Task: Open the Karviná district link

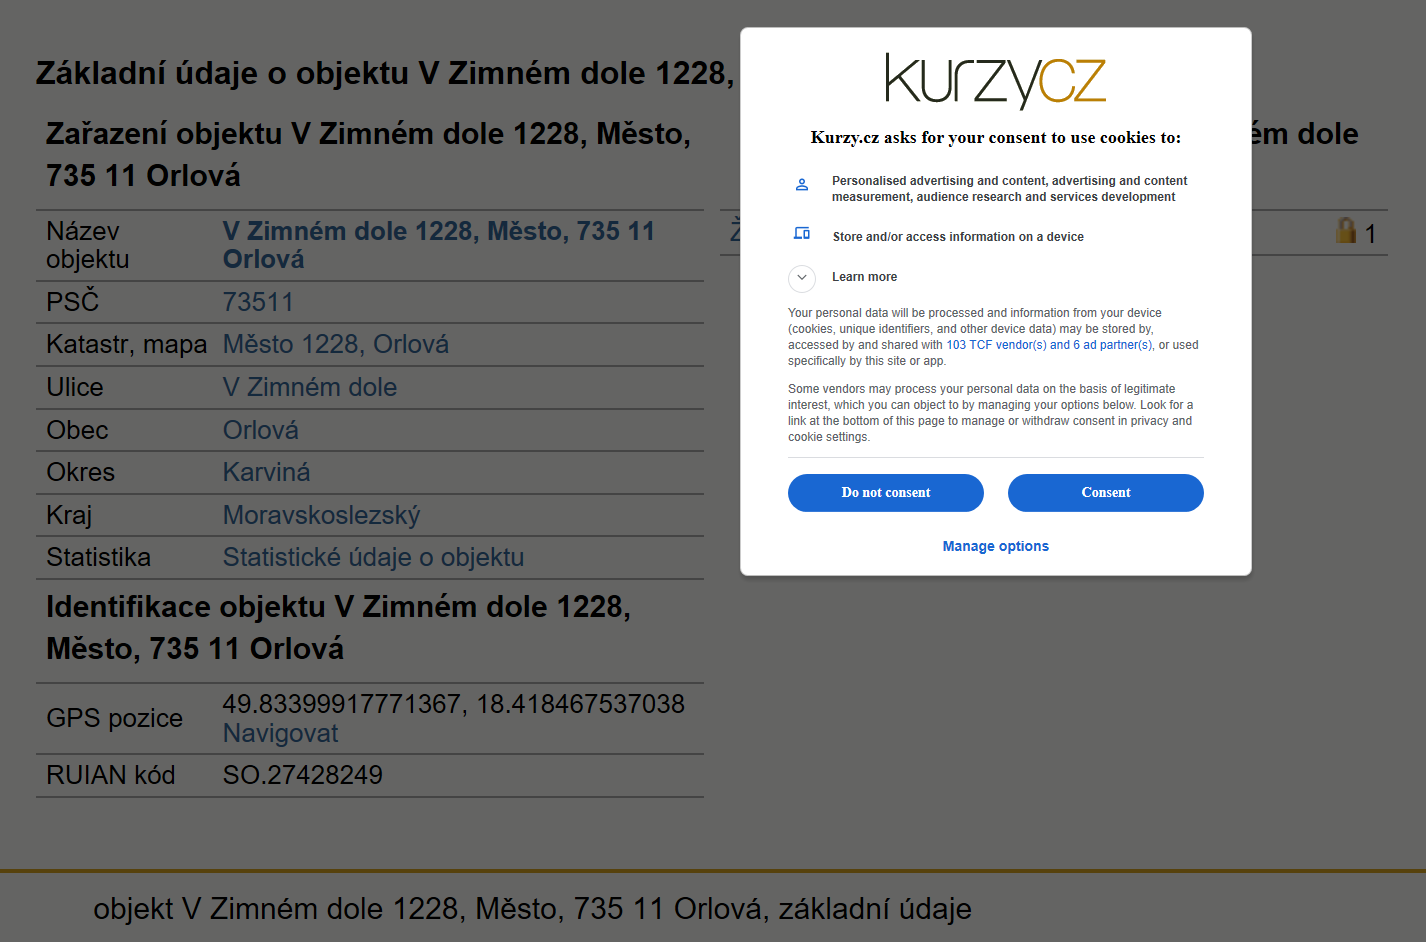Action: click(x=266, y=472)
